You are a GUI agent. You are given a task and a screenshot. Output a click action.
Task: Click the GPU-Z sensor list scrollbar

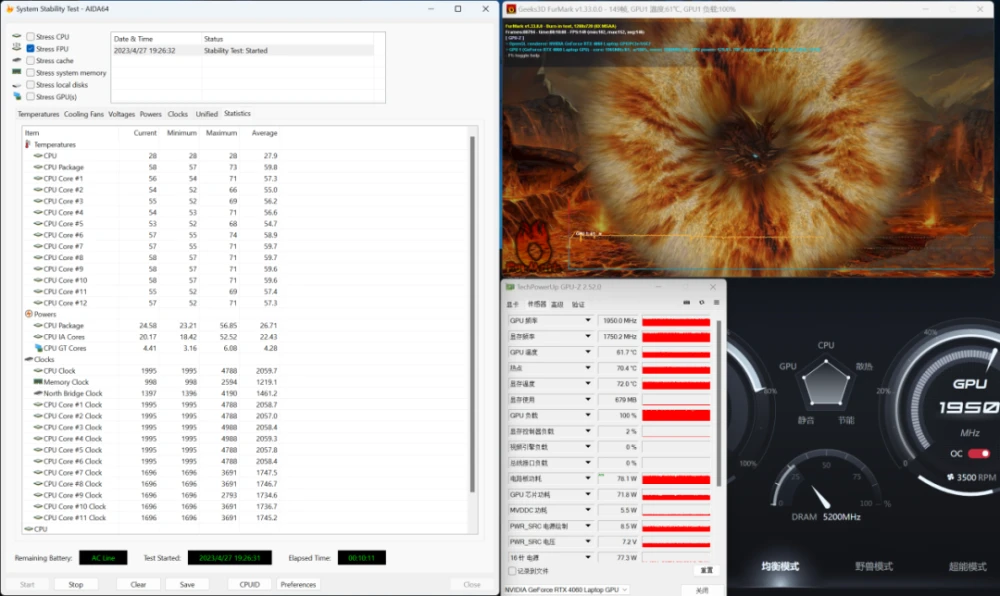tap(719, 403)
